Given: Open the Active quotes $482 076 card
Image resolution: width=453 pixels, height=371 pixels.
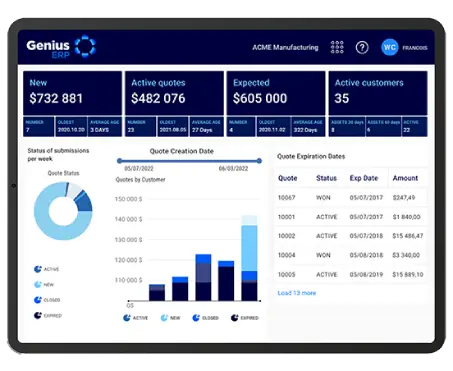Looking at the screenshot, I should pyautogui.click(x=174, y=93).
